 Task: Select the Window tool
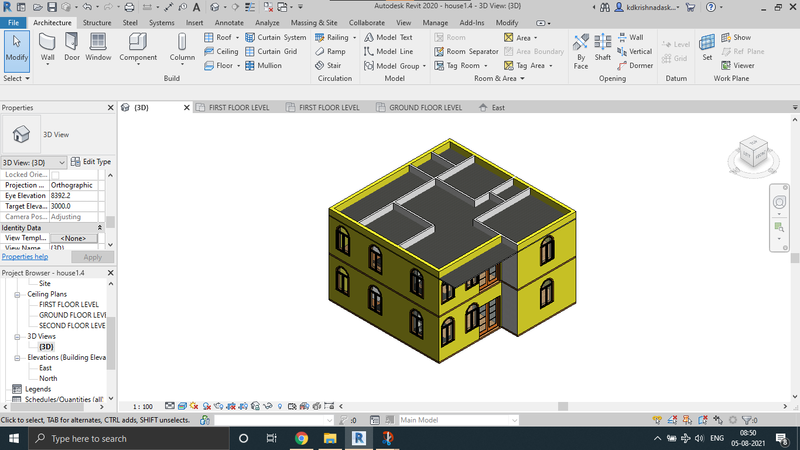pos(98,48)
